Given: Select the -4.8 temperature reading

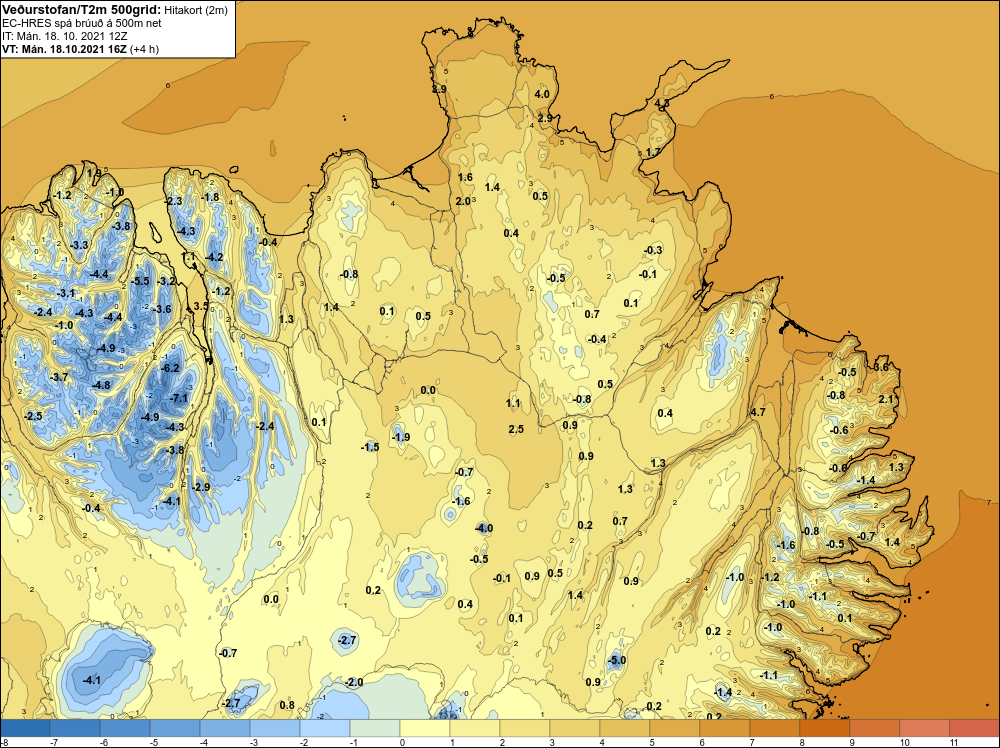Looking at the screenshot, I should [101, 385].
